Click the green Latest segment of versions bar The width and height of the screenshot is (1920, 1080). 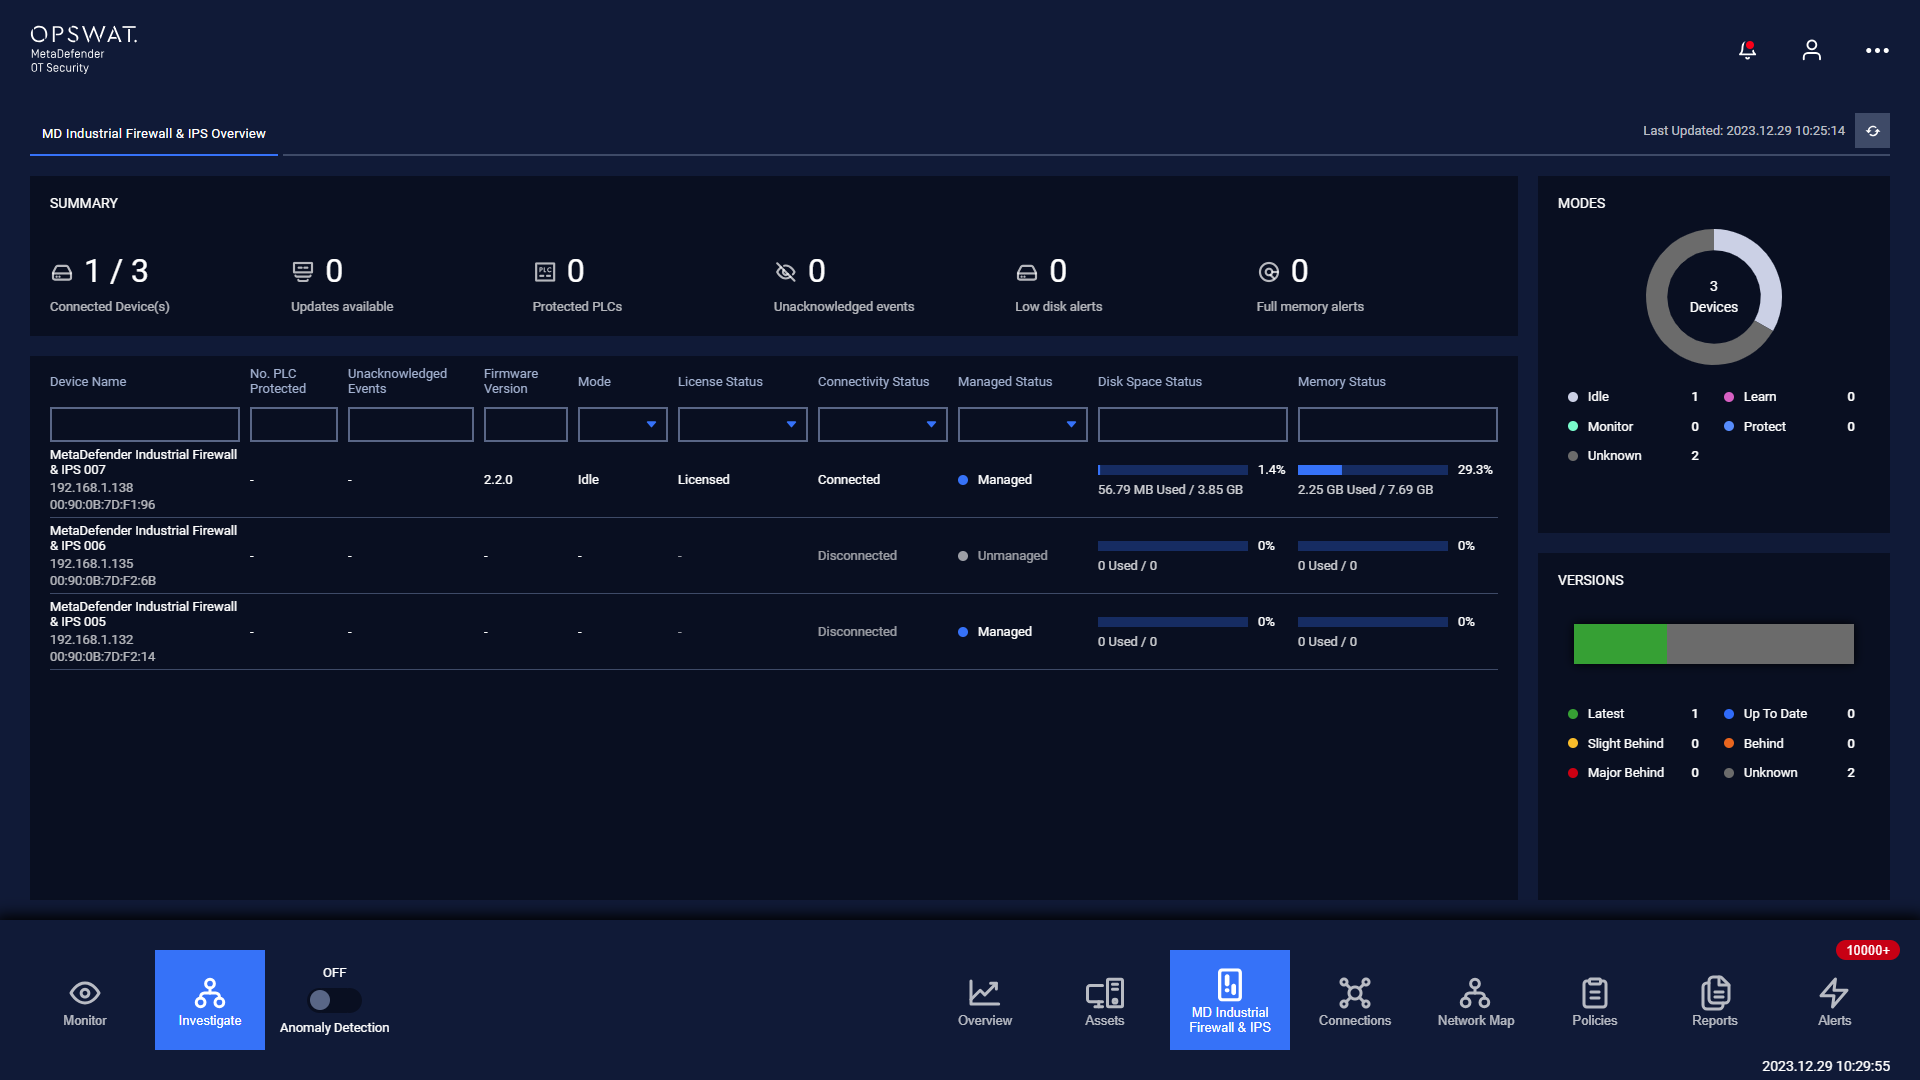pos(1620,644)
